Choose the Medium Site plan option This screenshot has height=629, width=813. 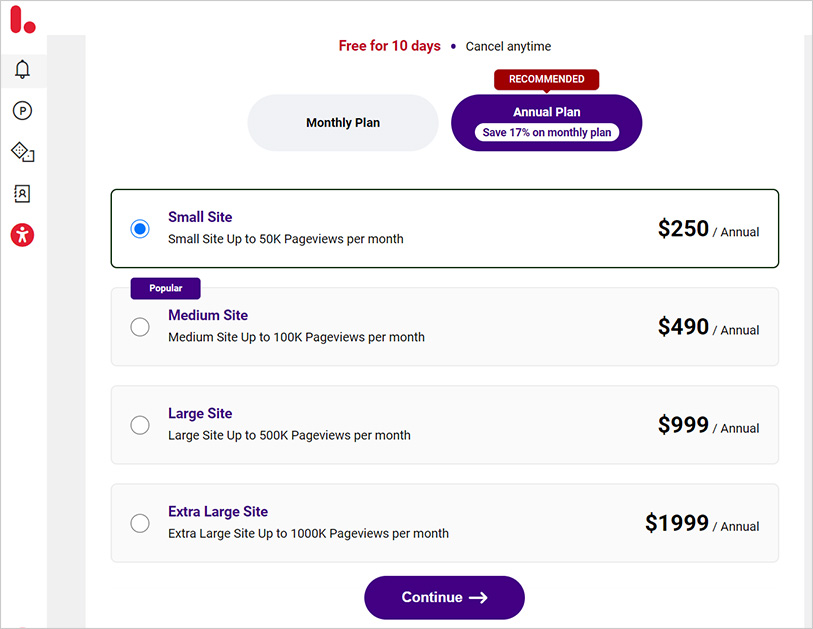139,326
